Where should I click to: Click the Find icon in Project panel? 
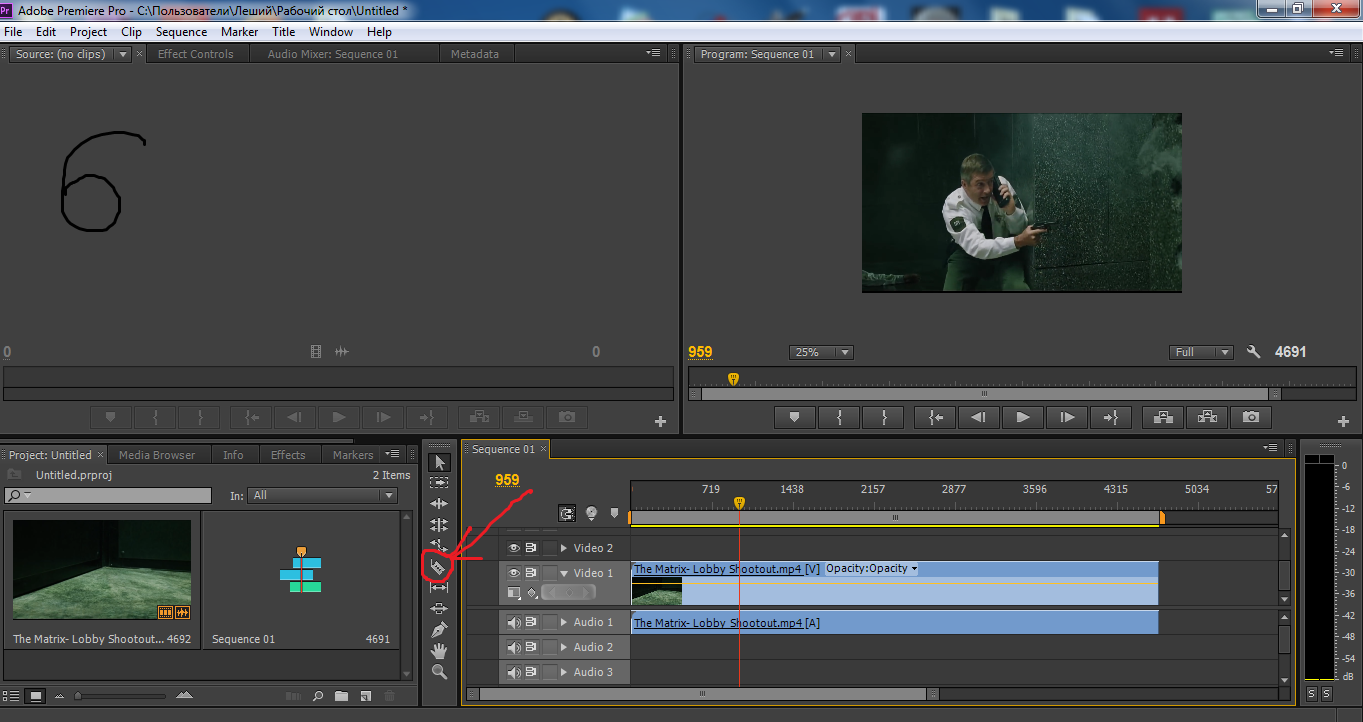pos(318,695)
